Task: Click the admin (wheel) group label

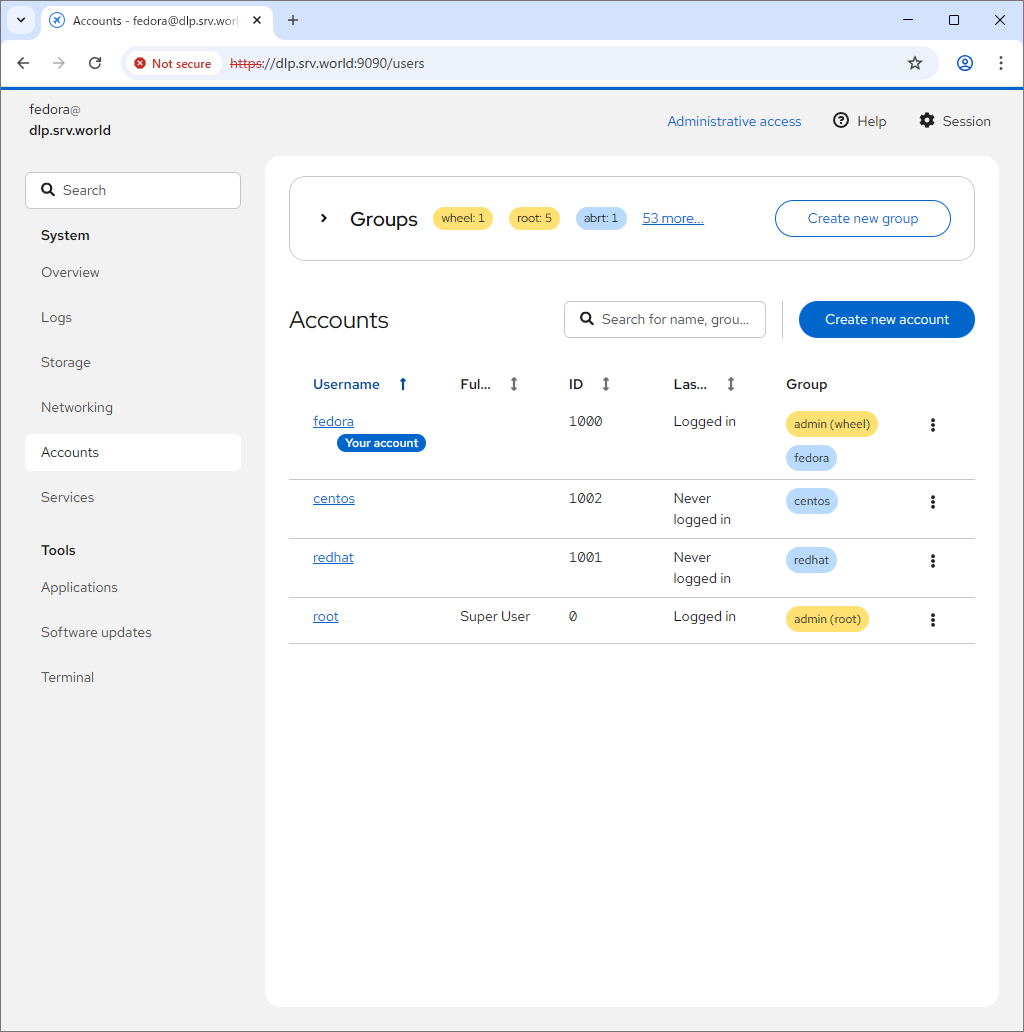Action: tap(832, 425)
